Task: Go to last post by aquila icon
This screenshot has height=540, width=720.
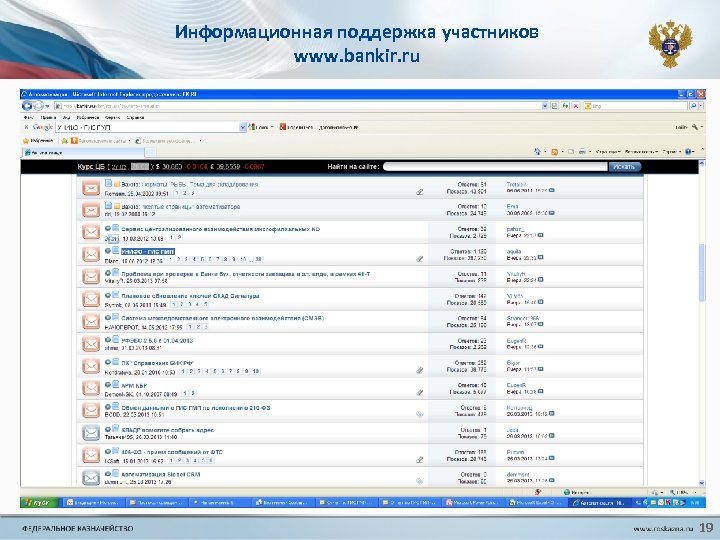Action: click(x=540, y=258)
